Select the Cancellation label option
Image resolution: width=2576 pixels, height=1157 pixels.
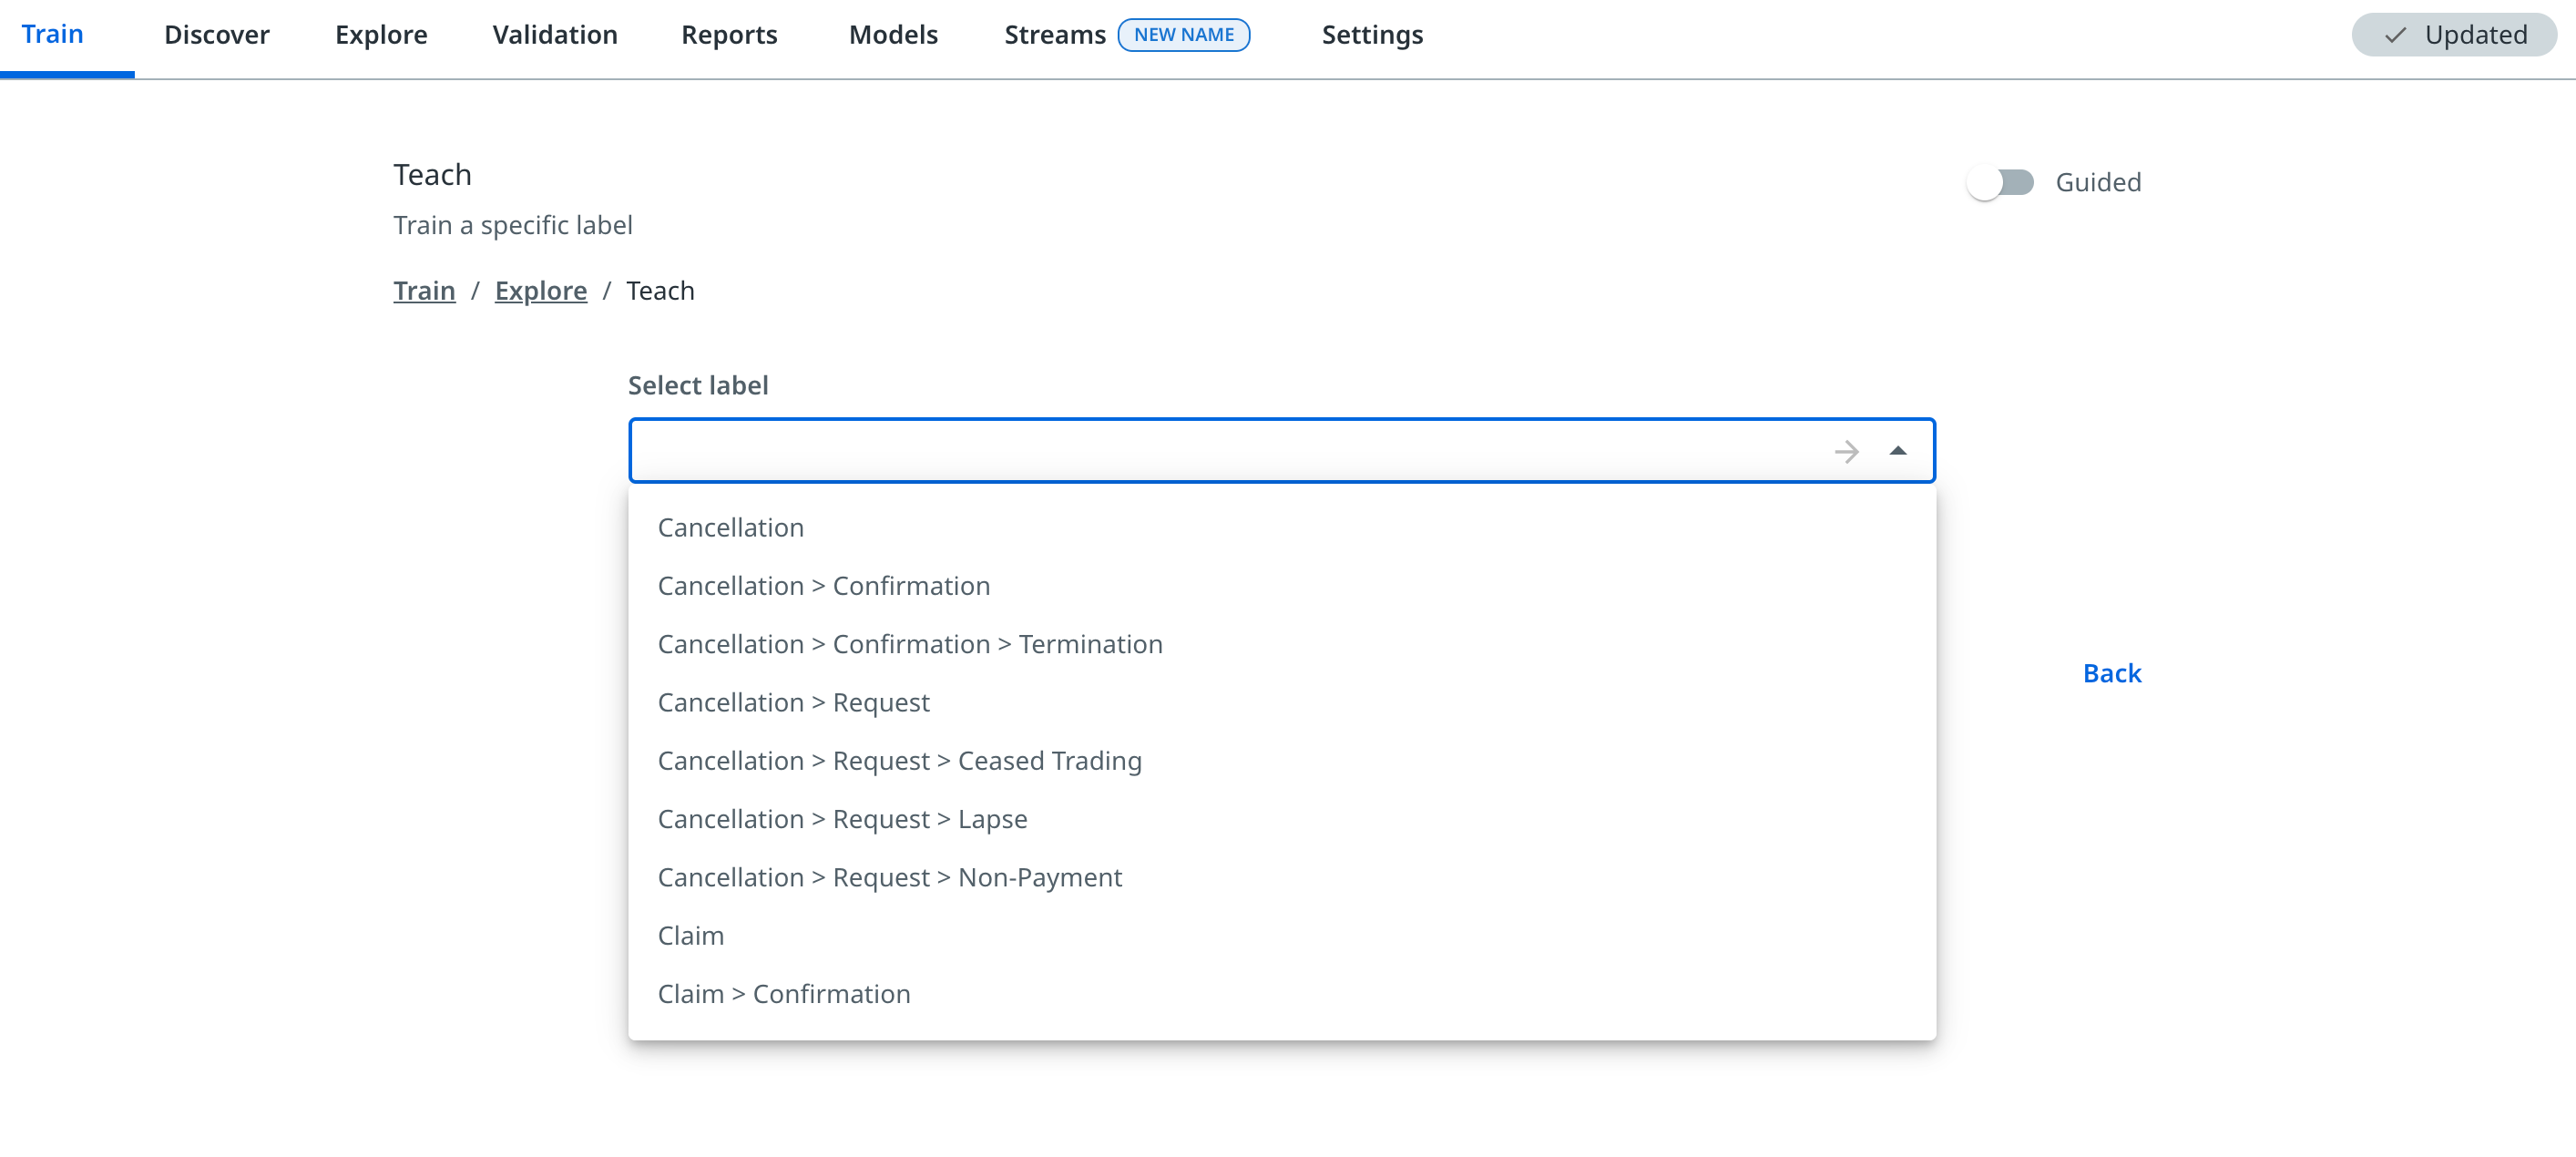coord(730,528)
